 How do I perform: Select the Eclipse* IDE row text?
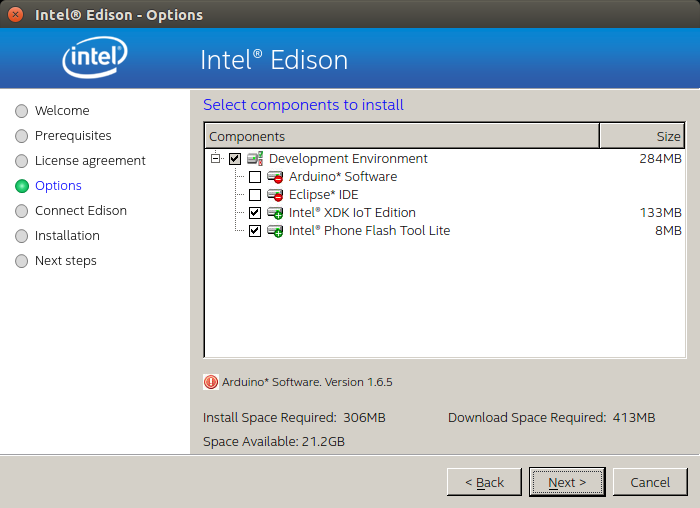[x=324, y=195]
